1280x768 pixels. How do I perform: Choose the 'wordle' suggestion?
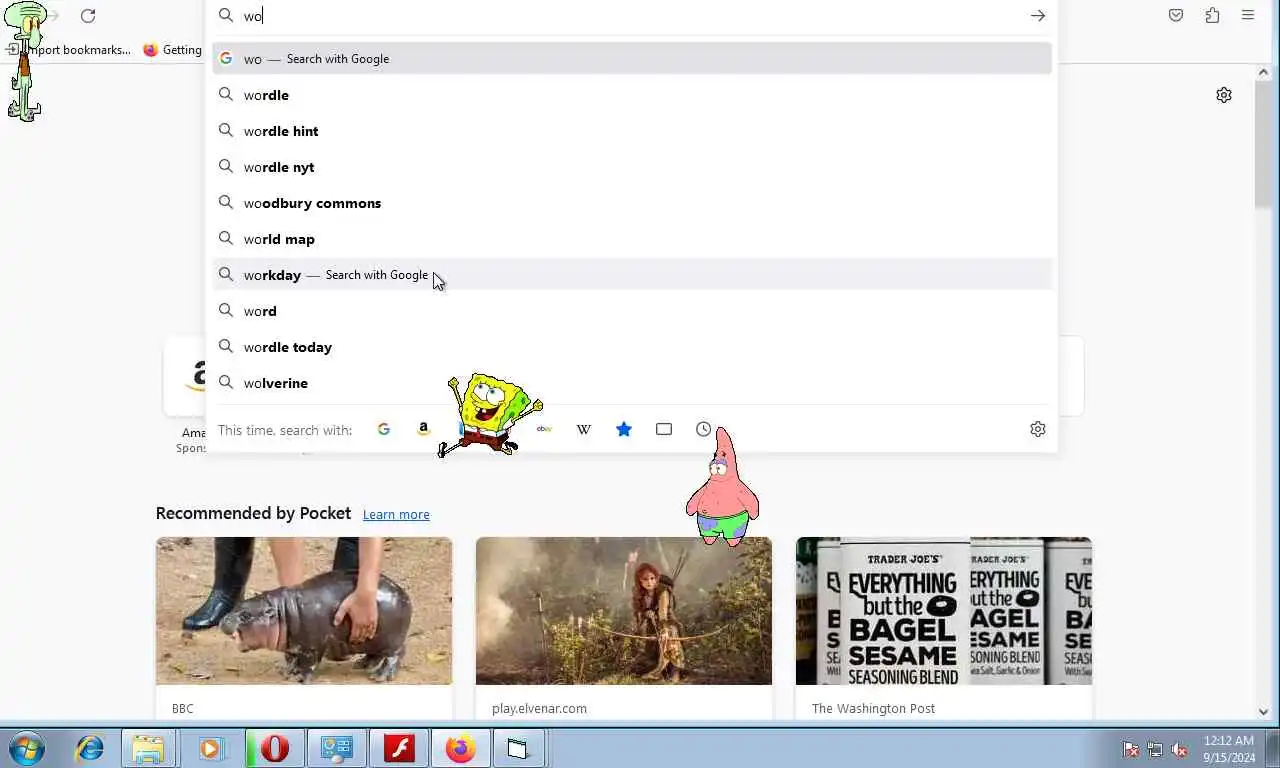[632, 95]
